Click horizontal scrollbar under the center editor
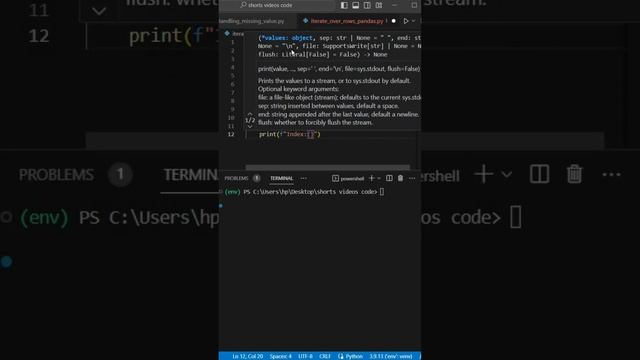The image size is (640, 360). pyautogui.click(x=327, y=167)
